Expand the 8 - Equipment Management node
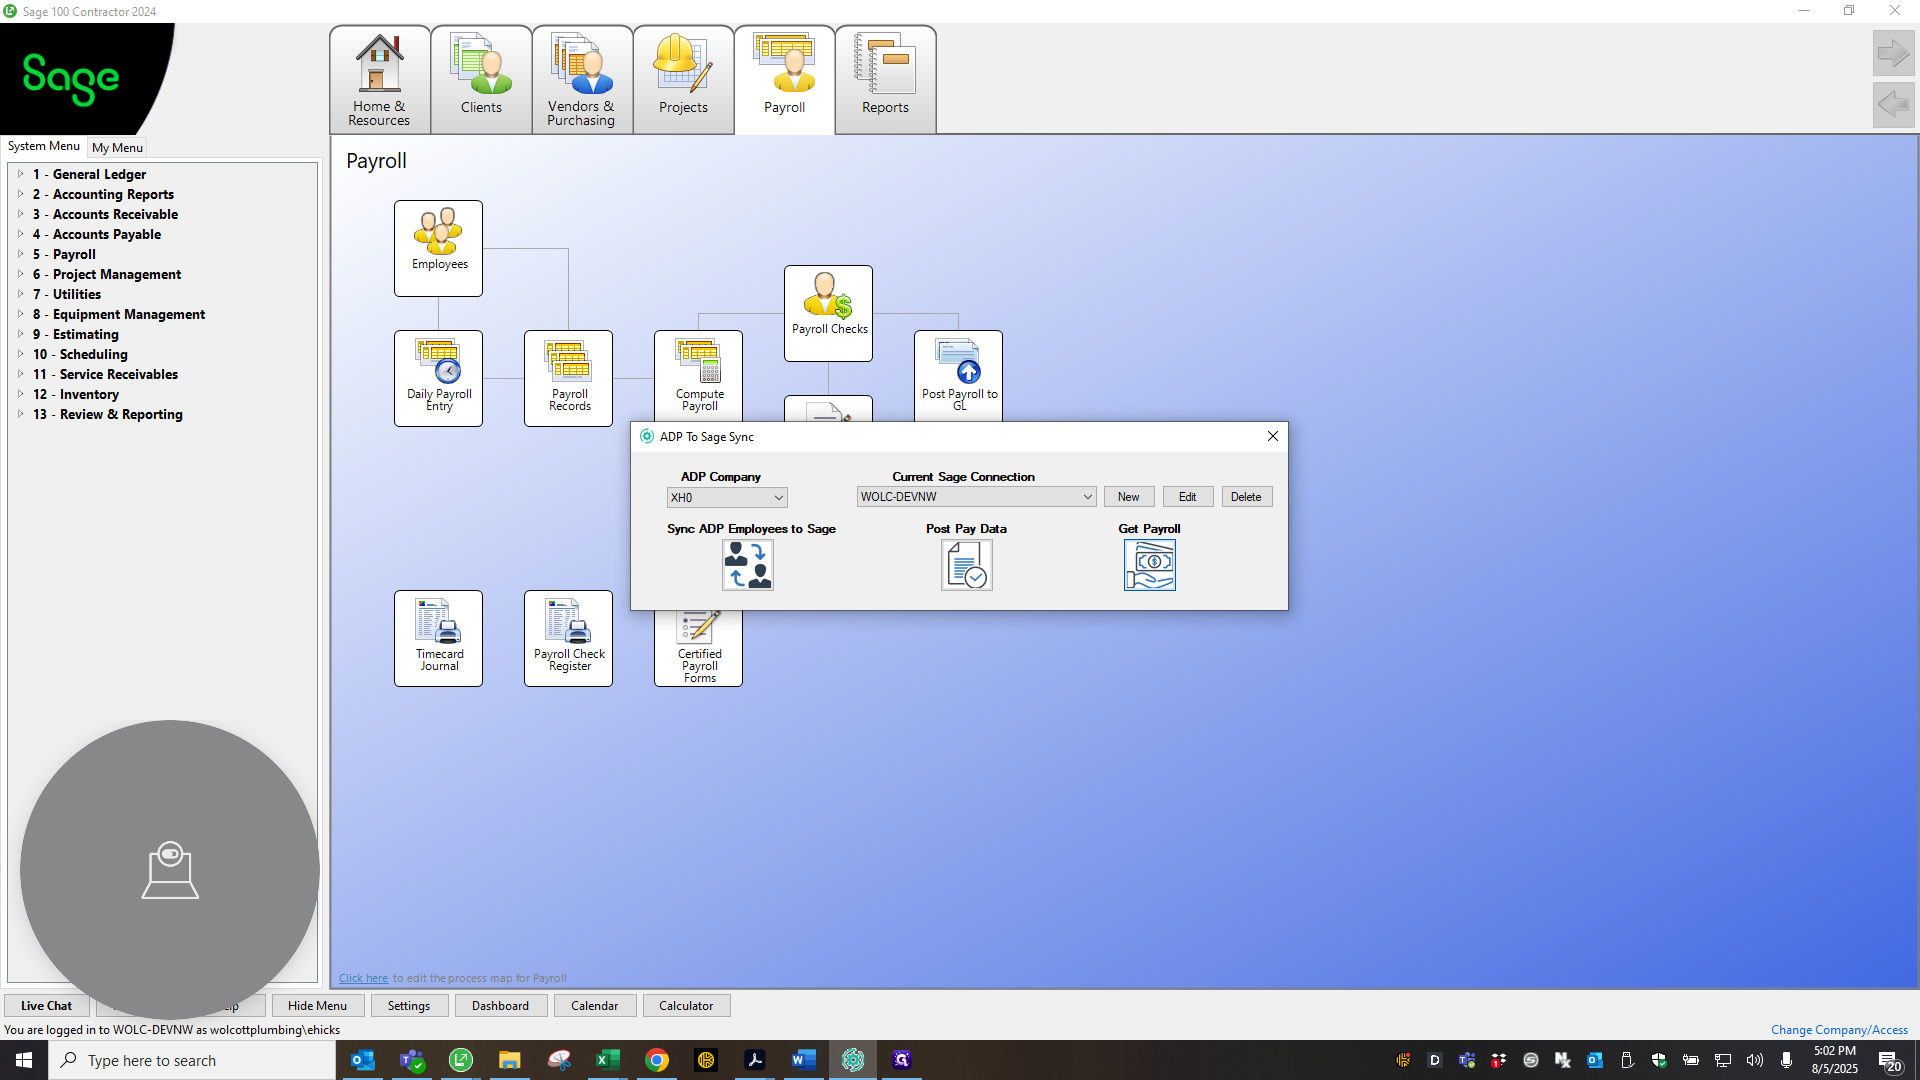 tap(20, 314)
